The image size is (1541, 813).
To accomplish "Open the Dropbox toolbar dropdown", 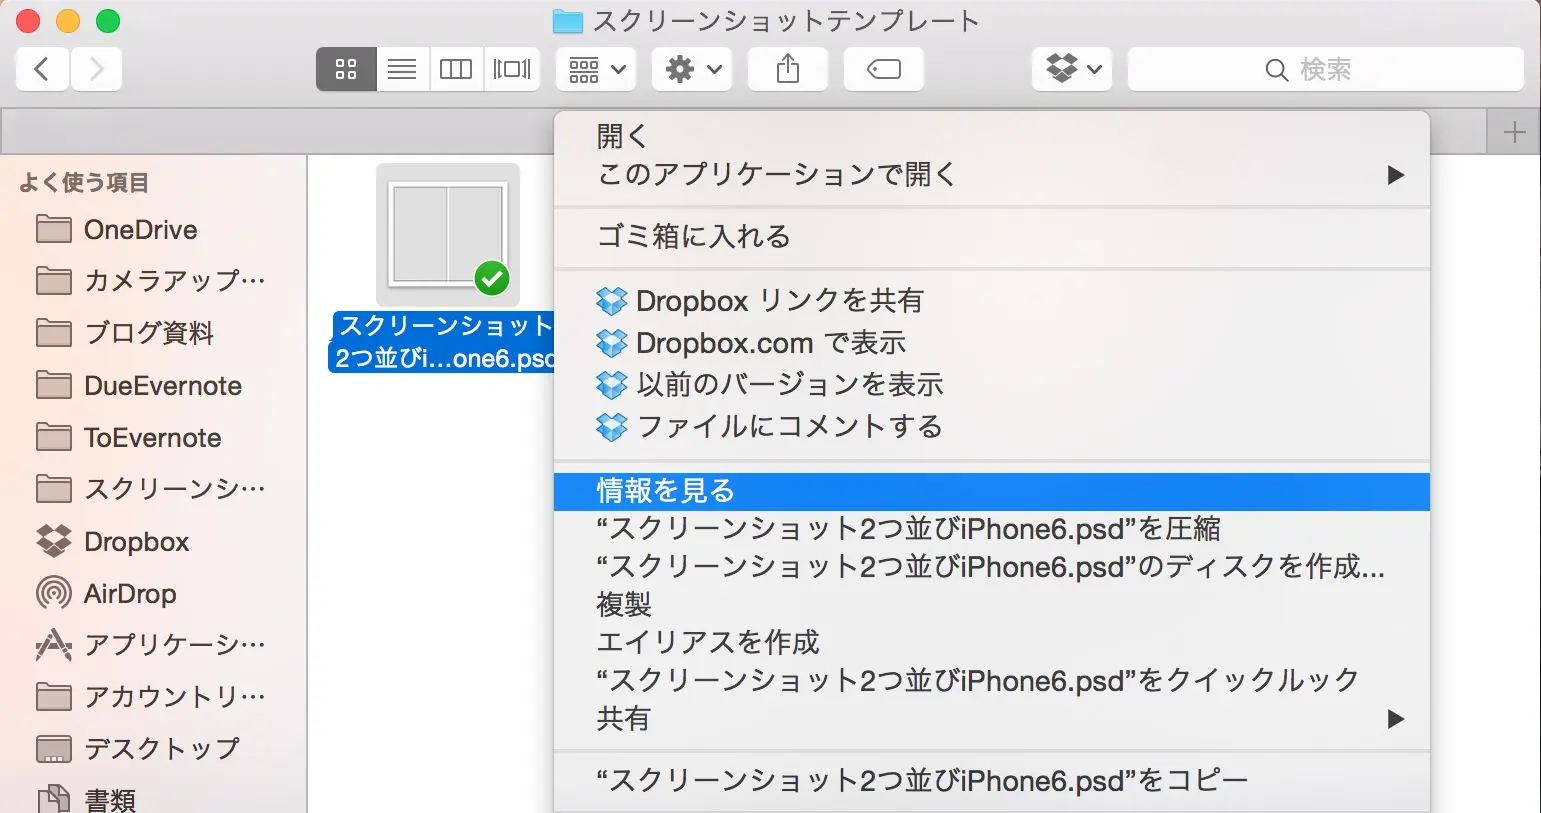I will pyautogui.click(x=1072, y=69).
